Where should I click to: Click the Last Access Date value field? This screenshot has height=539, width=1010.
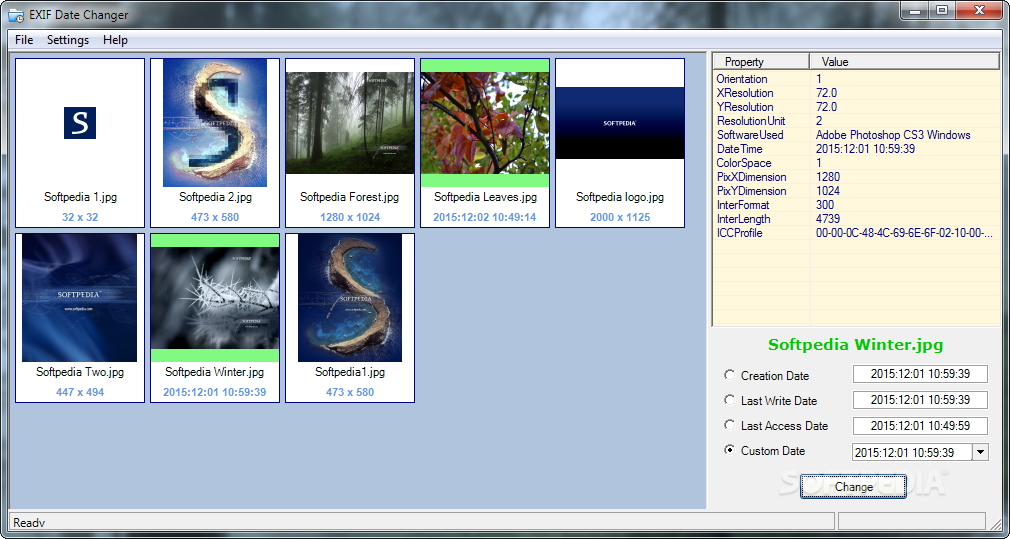(x=920, y=426)
